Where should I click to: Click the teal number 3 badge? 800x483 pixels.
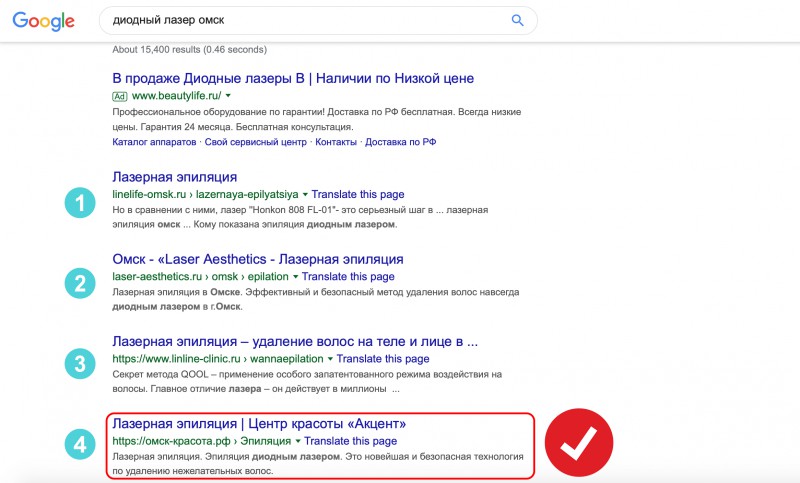tap(80, 364)
